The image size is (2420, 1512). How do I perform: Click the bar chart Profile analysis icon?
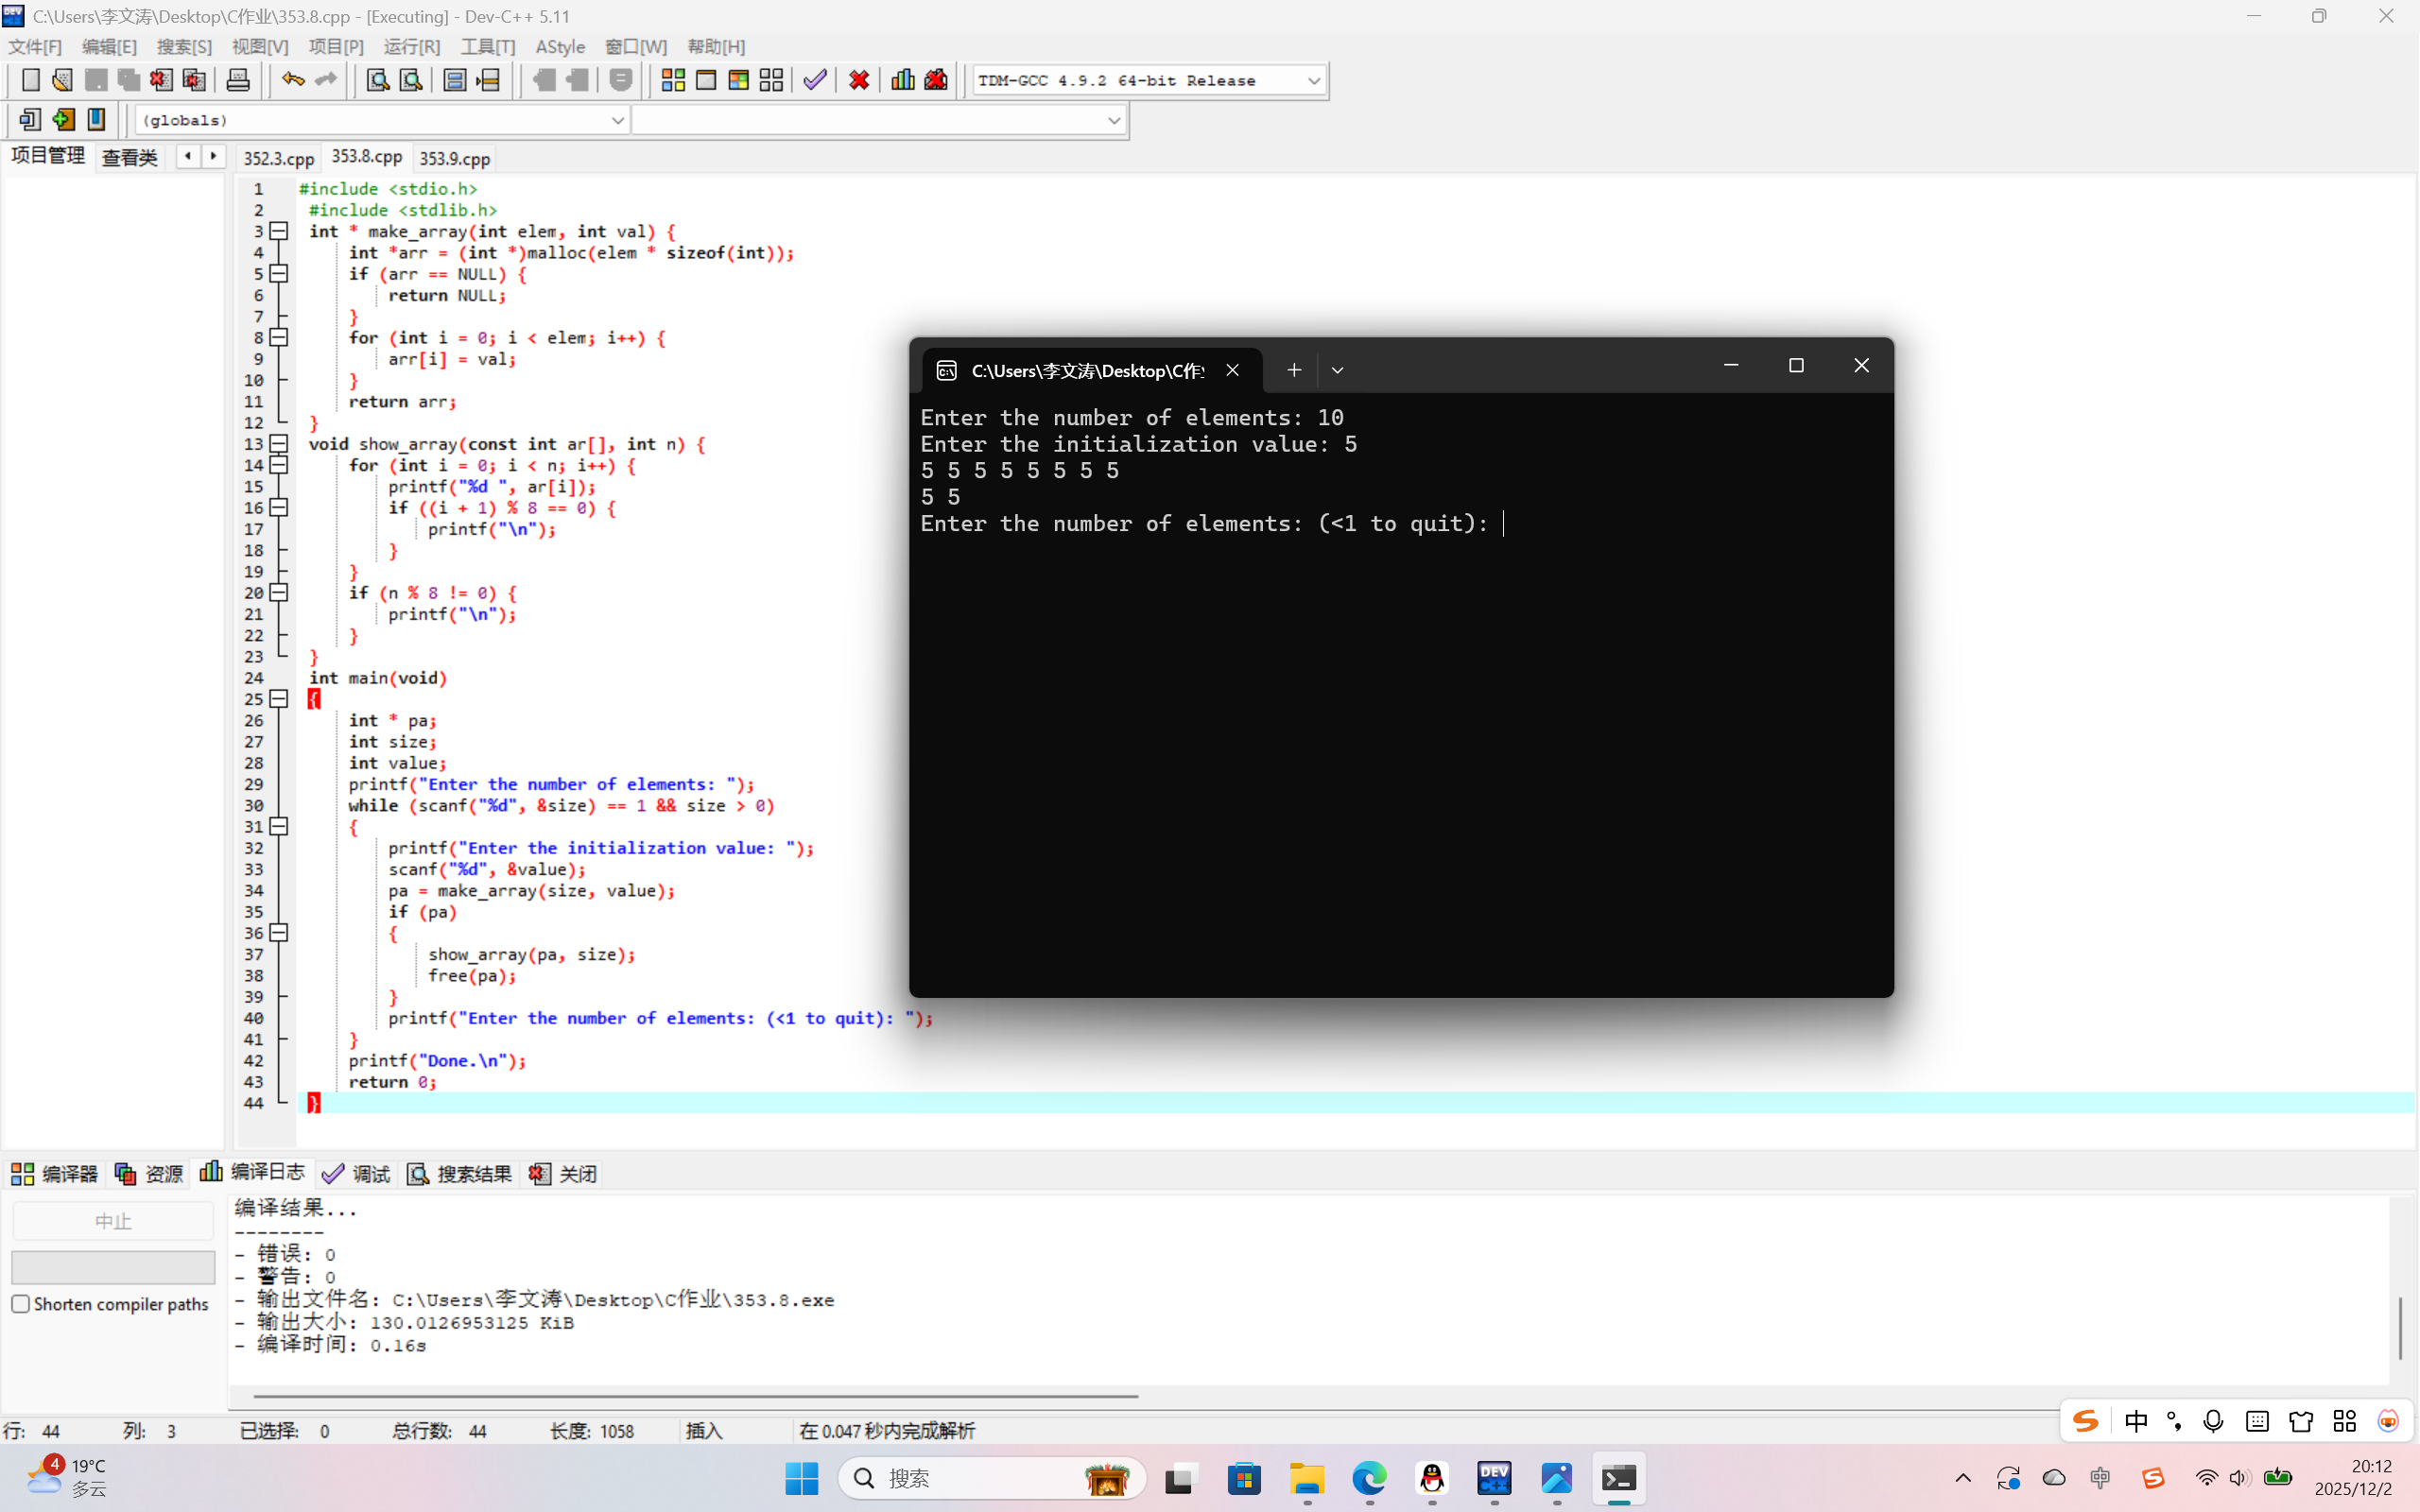(902, 80)
